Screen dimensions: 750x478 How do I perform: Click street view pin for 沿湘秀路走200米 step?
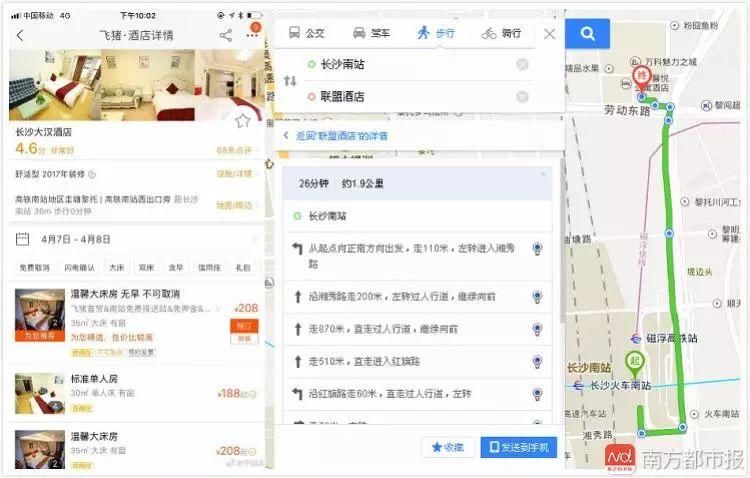click(x=538, y=297)
